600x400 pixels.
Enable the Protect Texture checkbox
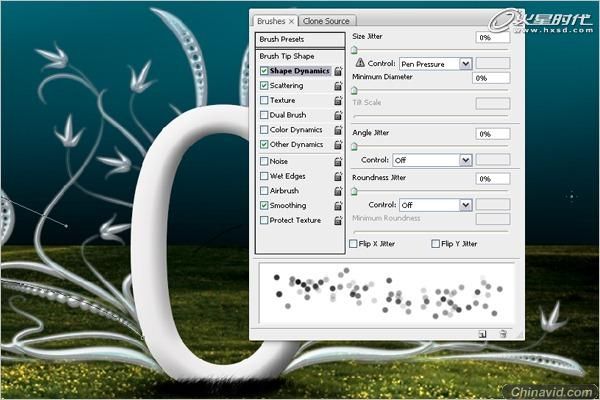coord(264,220)
